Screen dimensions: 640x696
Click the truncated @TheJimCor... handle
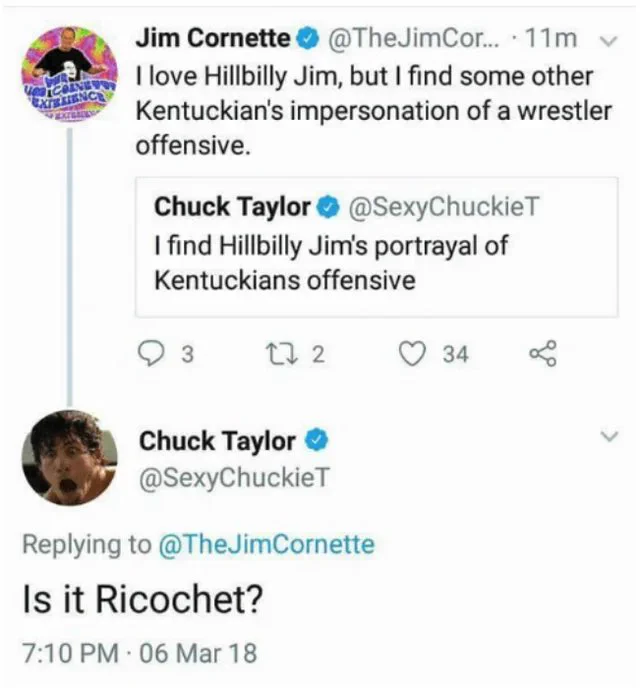click(x=414, y=39)
